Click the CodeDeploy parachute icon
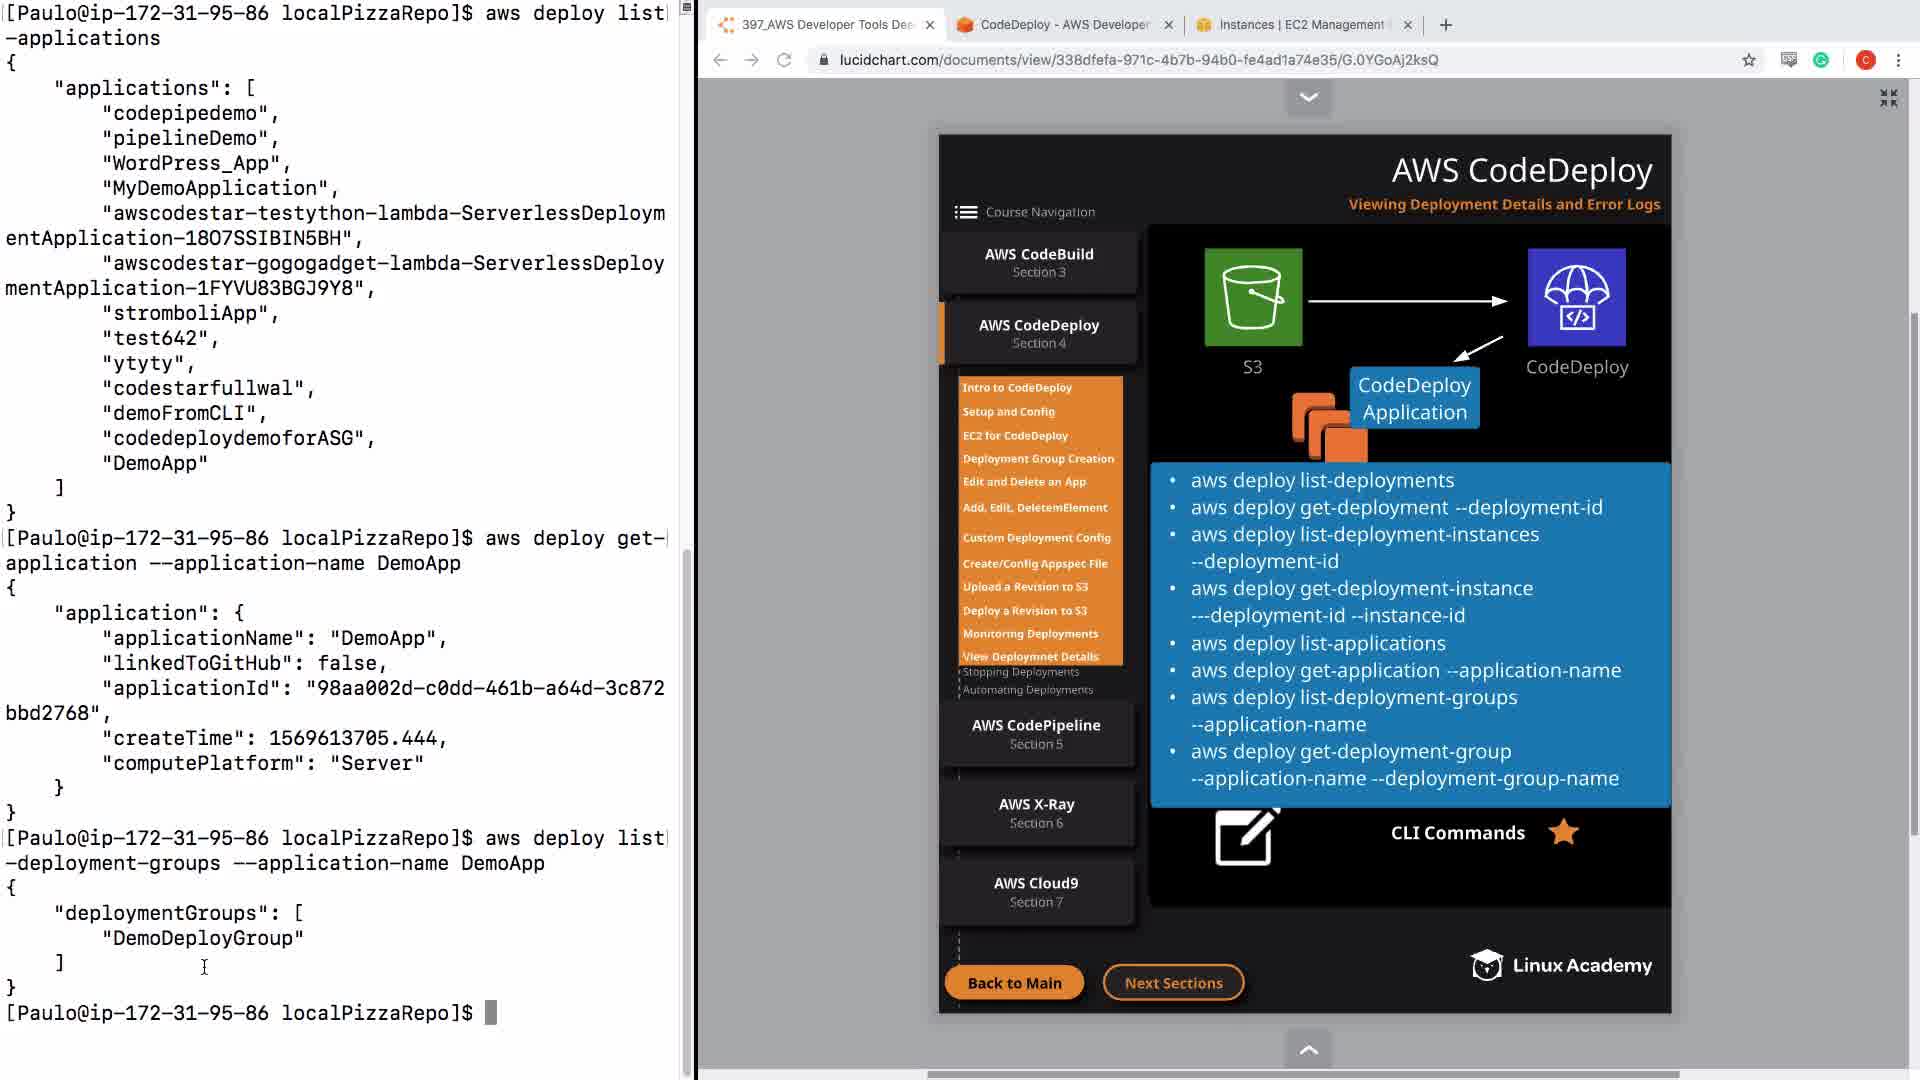Screen dimensions: 1920x1080 [x=1576, y=297]
